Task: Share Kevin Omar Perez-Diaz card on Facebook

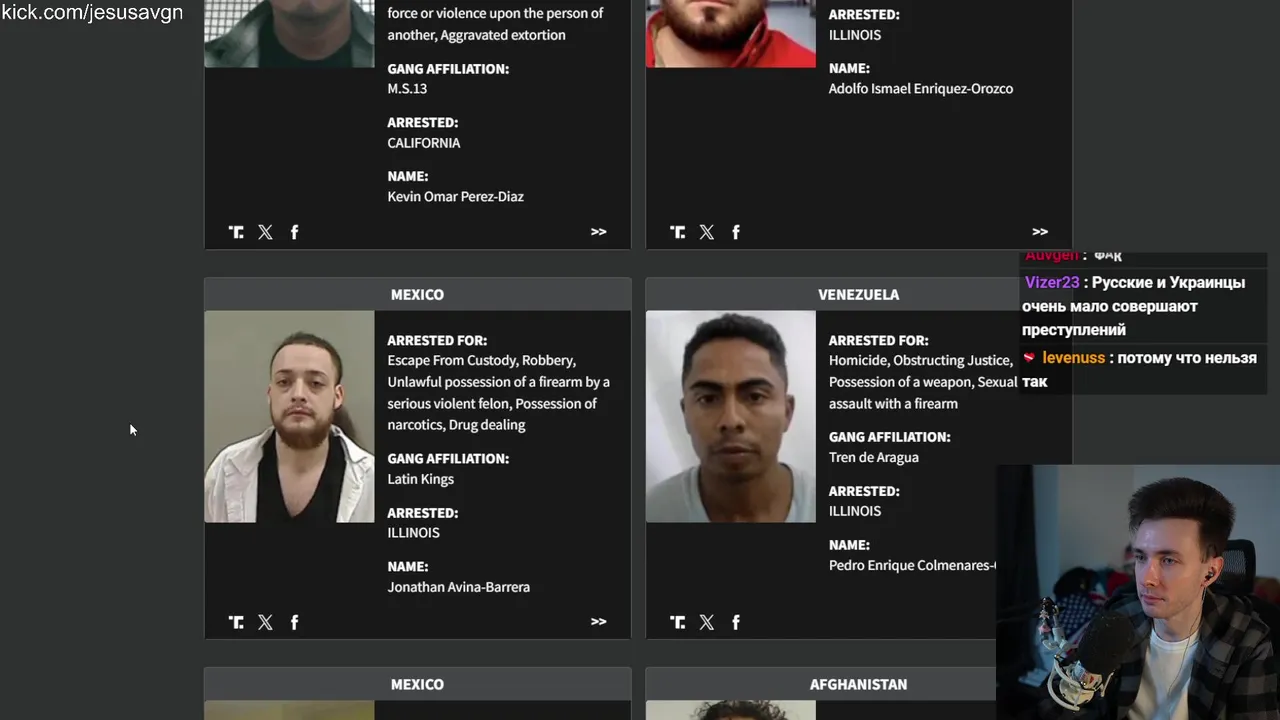Action: click(294, 232)
